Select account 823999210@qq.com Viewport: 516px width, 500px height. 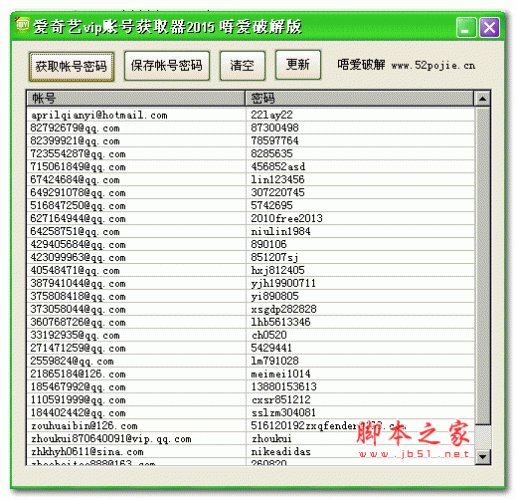point(75,141)
